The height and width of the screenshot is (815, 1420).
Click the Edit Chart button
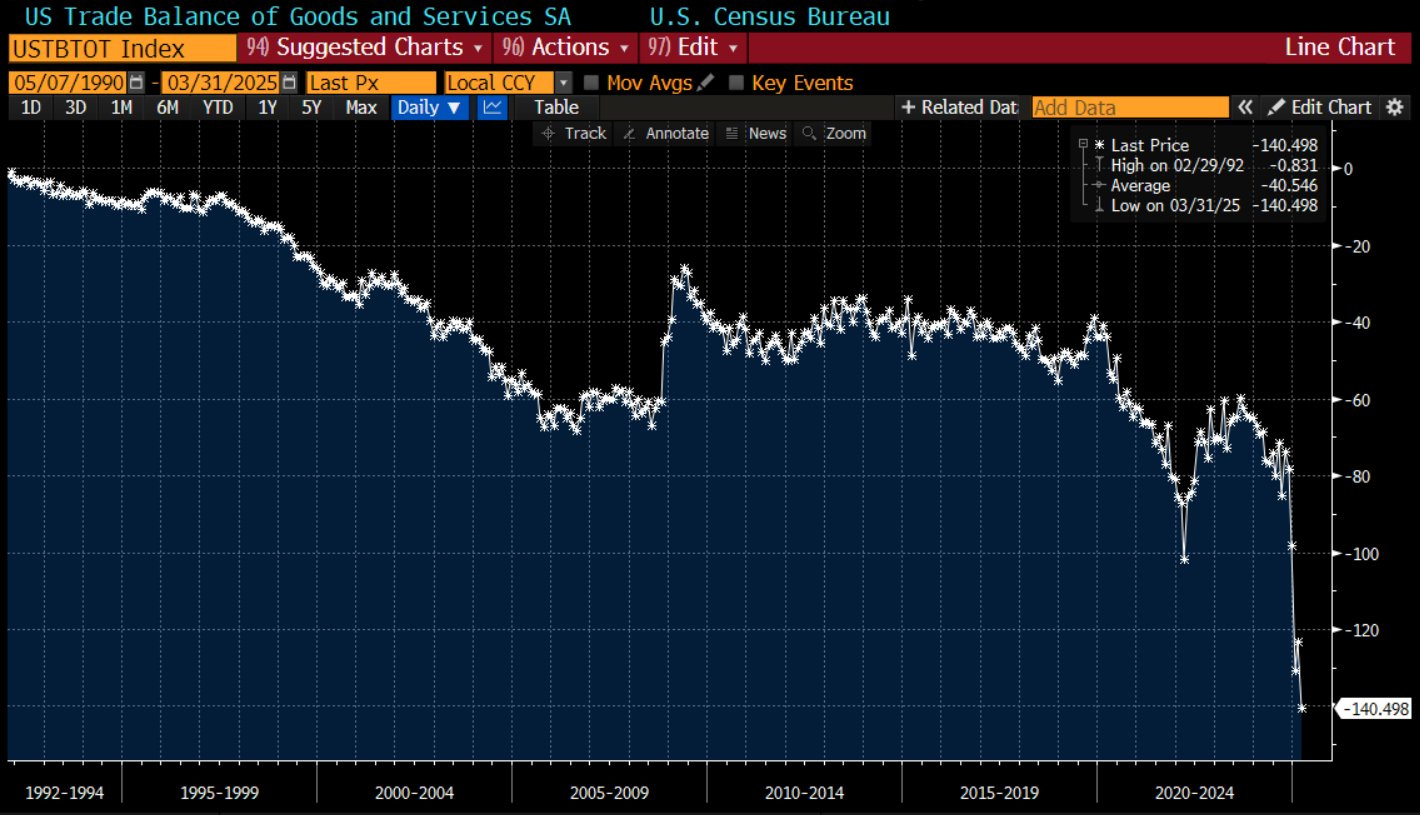click(1320, 107)
